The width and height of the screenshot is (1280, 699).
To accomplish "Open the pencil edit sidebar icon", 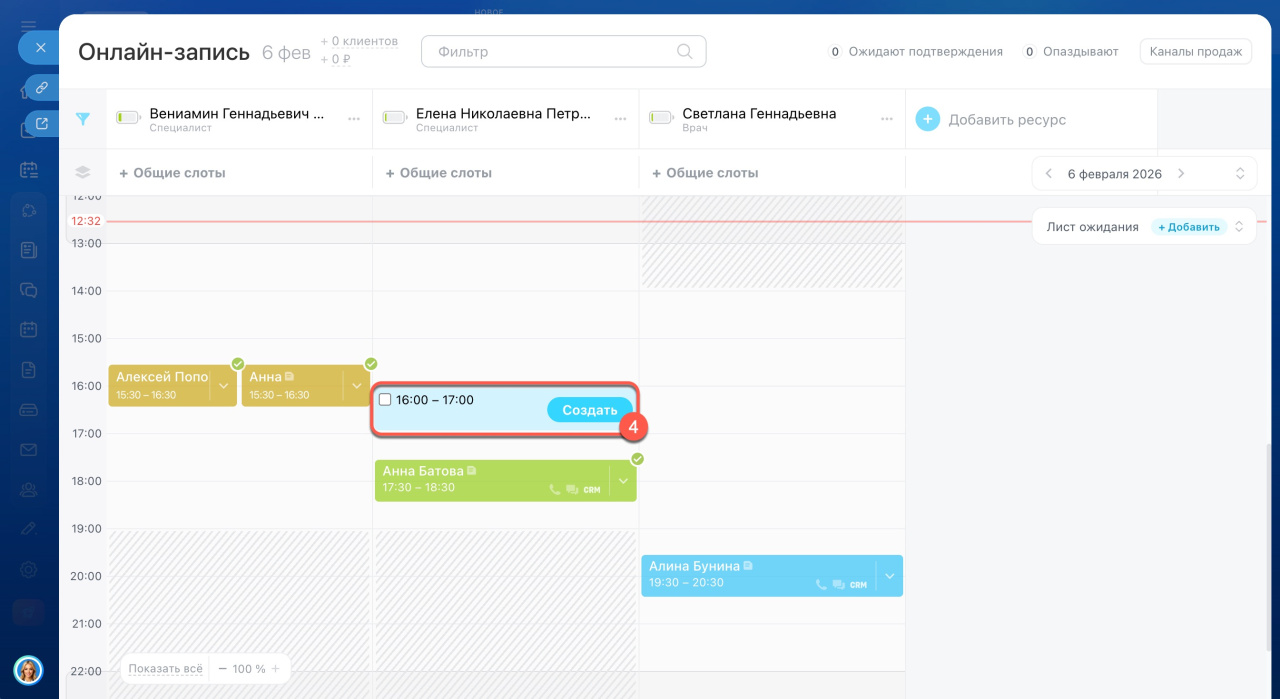I will 29,529.
